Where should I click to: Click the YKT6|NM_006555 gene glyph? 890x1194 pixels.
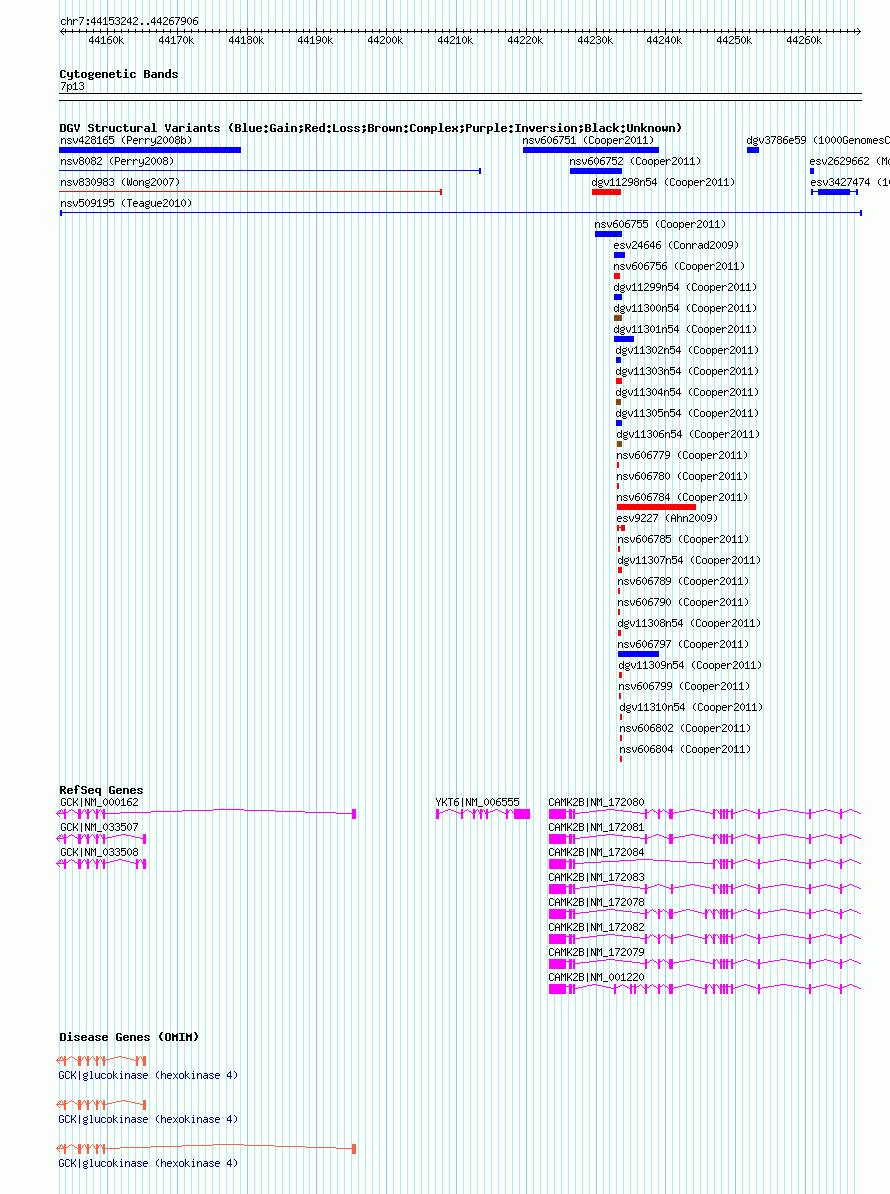(483, 815)
